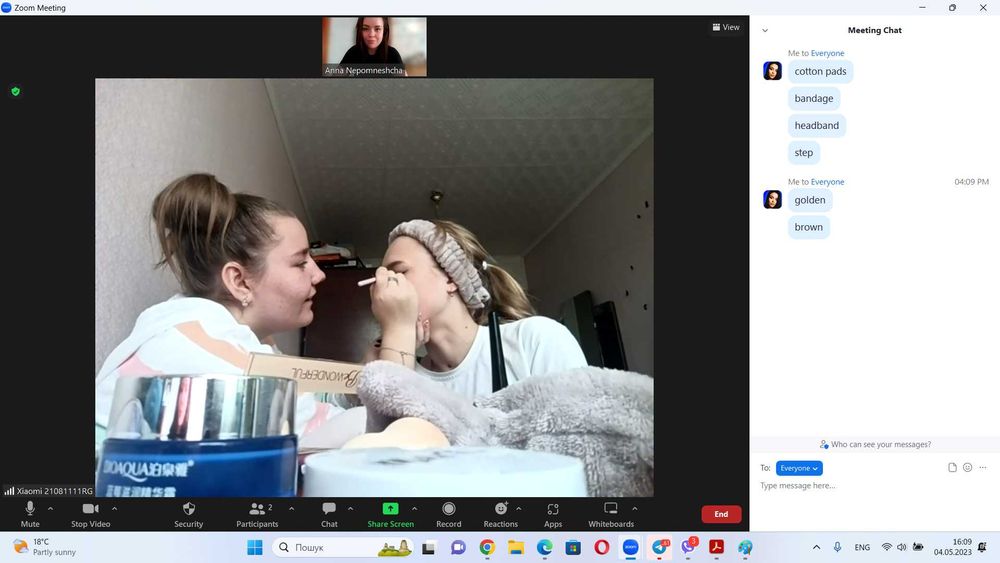Open Zoom Apps
The height and width of the screenshot is (563, 1000).
pyautogui.click(x=553, y=514)
